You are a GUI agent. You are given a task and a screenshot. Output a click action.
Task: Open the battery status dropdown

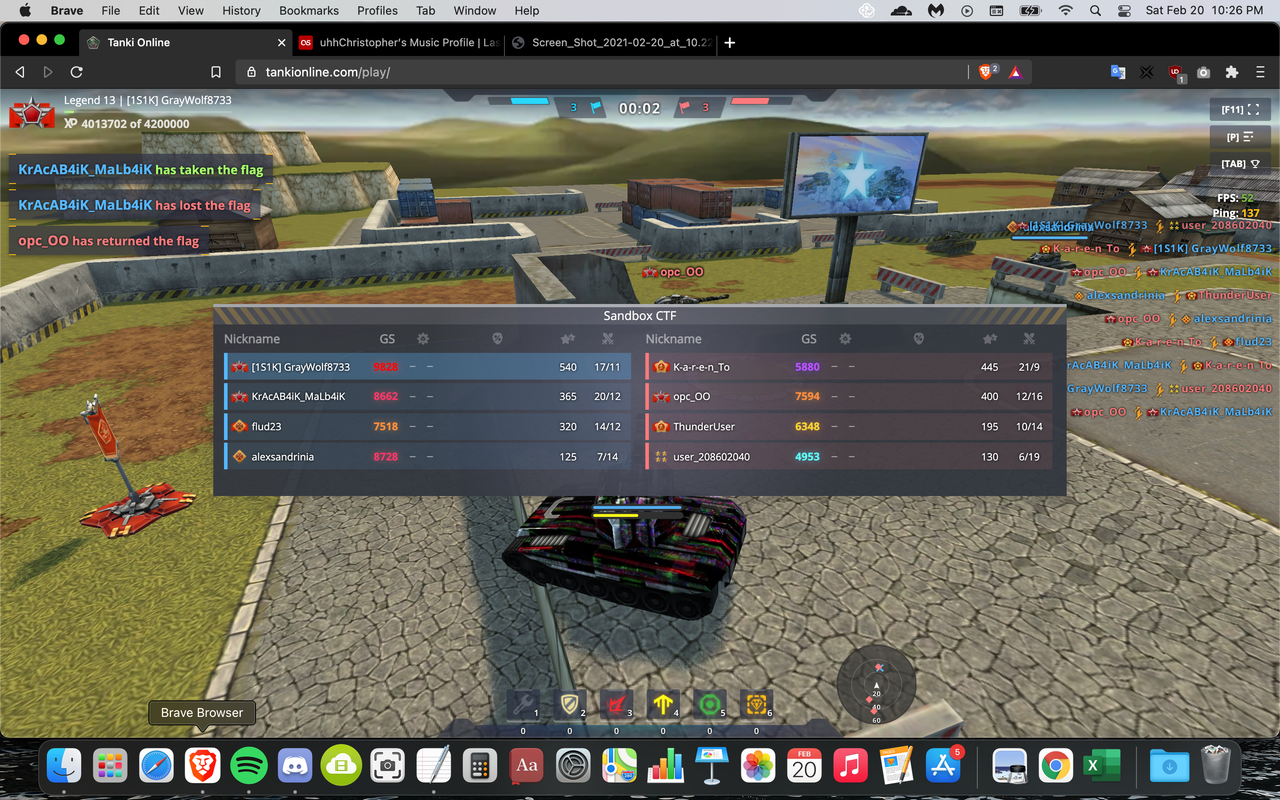pos(1030,11)
